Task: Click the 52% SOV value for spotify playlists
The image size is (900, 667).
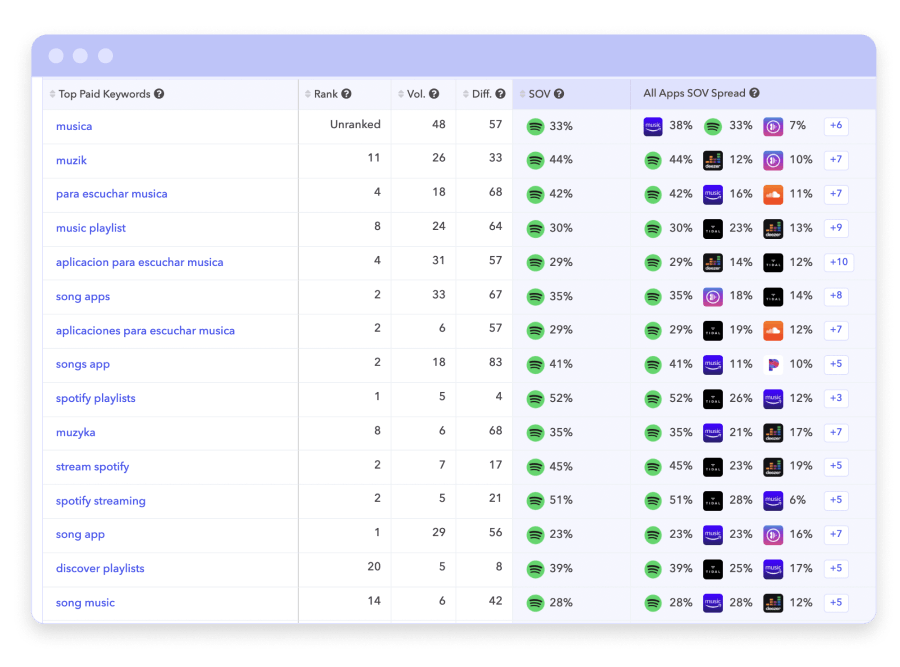Action: click(561, 398)
